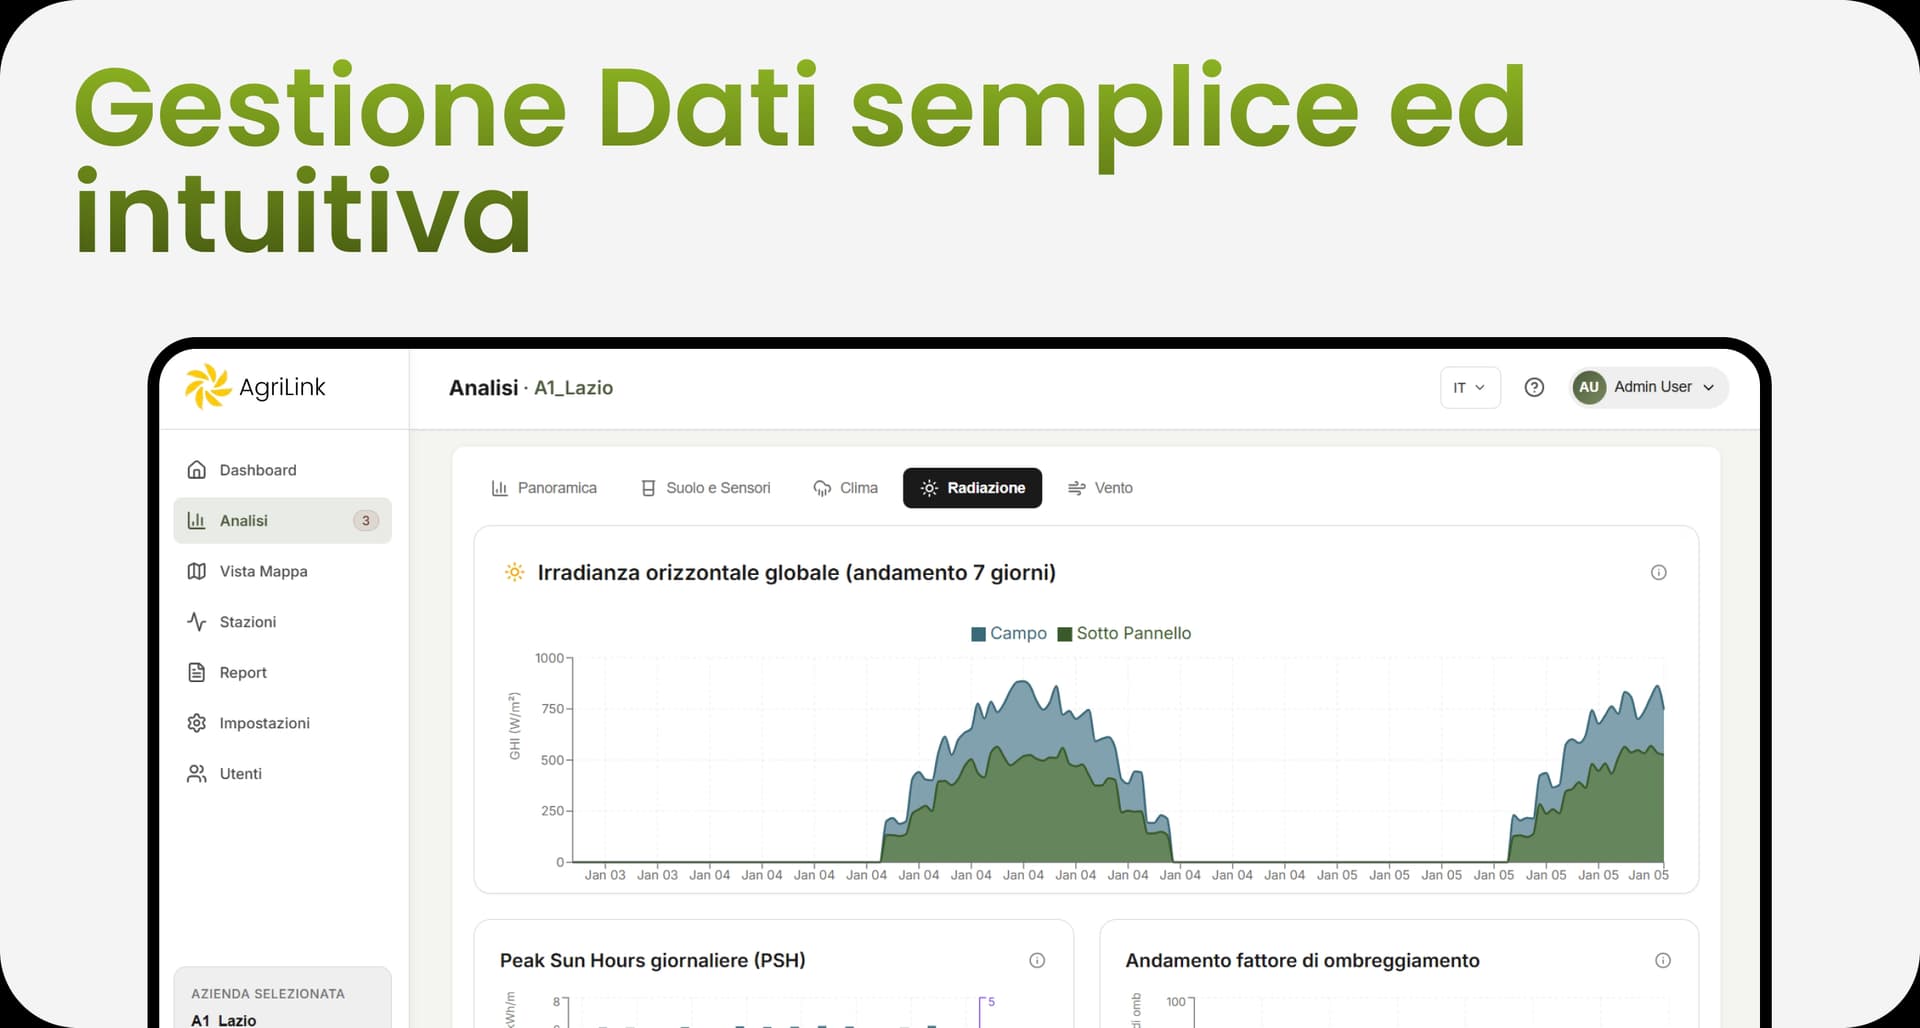Image resolution: width=1920 pixels, height=1028 pixels.
Task: Toggle the Campo series in the legend
Action: click(1008, 633)
